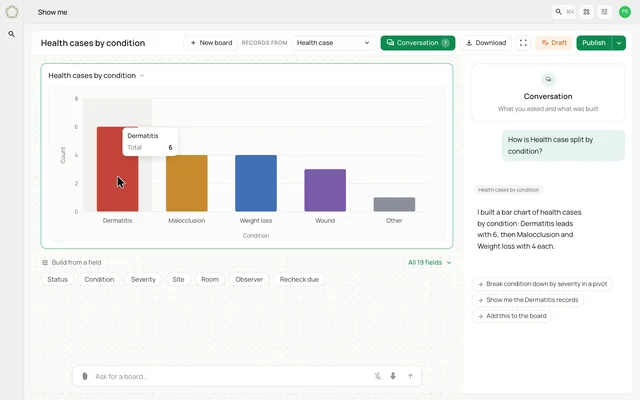Open the PS user avatar menu

(x=624, y=12)
